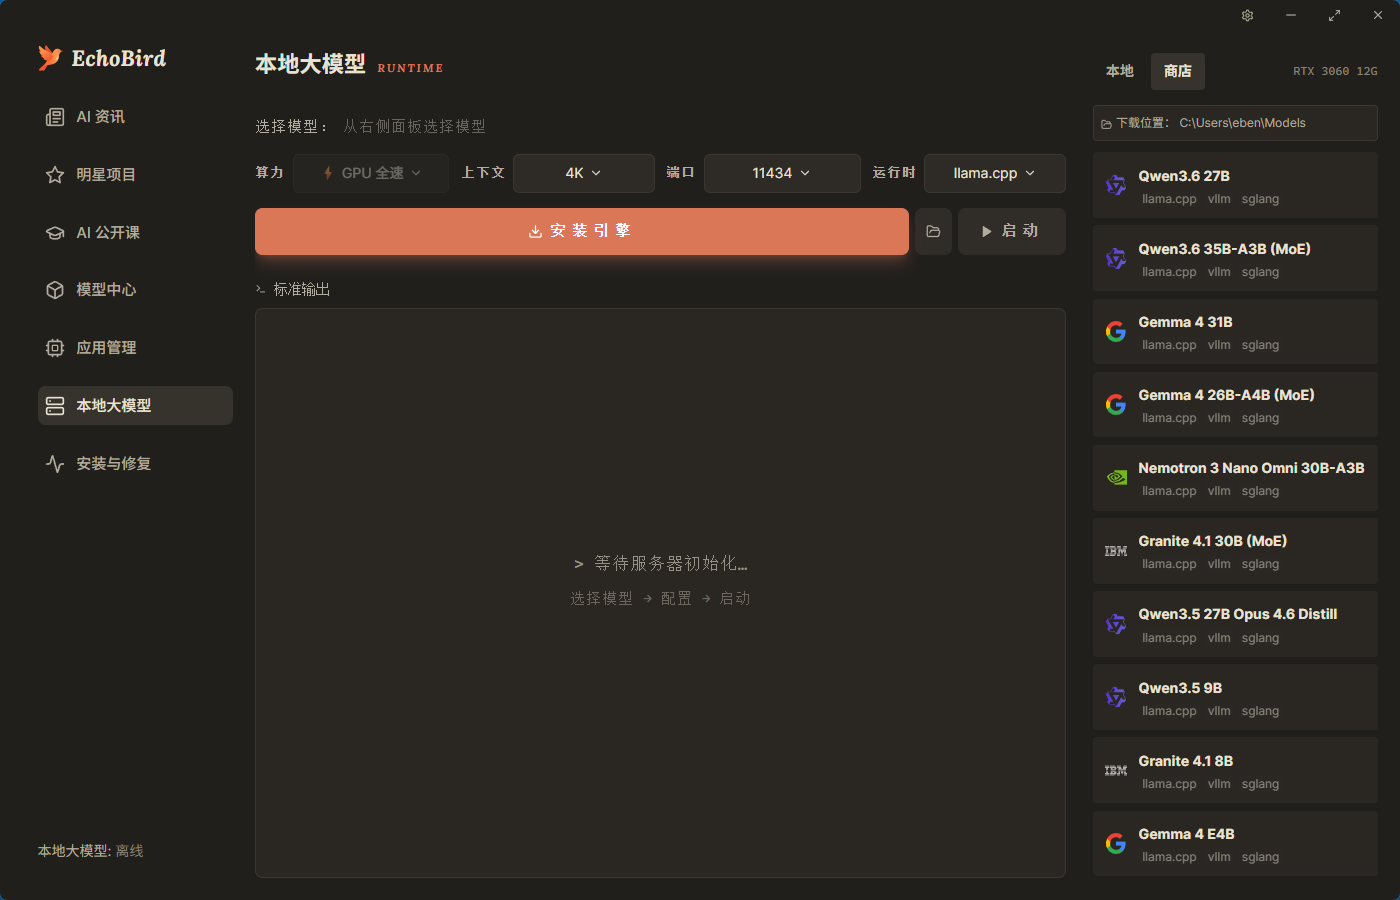The width and height of the screenshot is (1400, 900).
Task: Select 本地大模型 in the sidebar
Action: [135, 406]
